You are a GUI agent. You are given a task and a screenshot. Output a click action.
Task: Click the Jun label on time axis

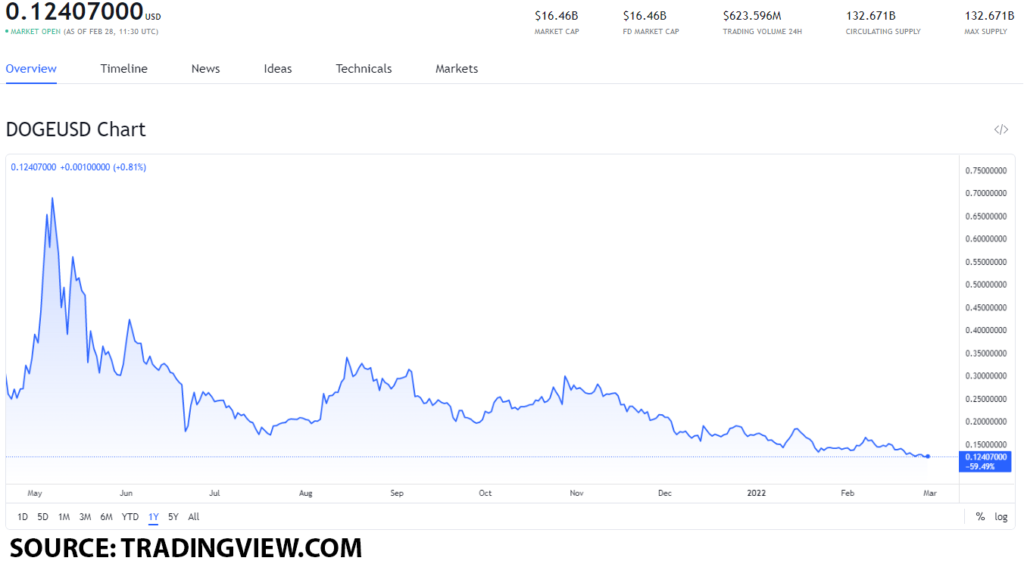pos(126,493)
